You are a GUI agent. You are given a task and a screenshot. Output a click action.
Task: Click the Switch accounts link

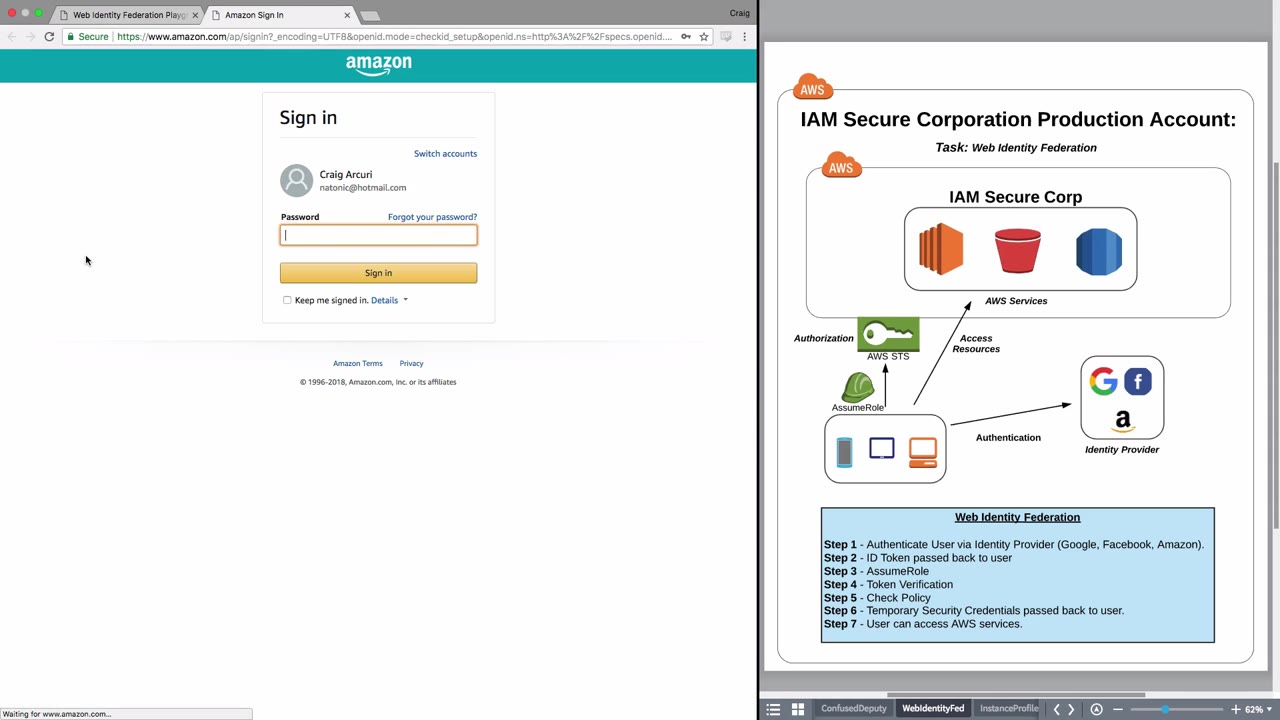pyautogui.click(x=445, y=154)
